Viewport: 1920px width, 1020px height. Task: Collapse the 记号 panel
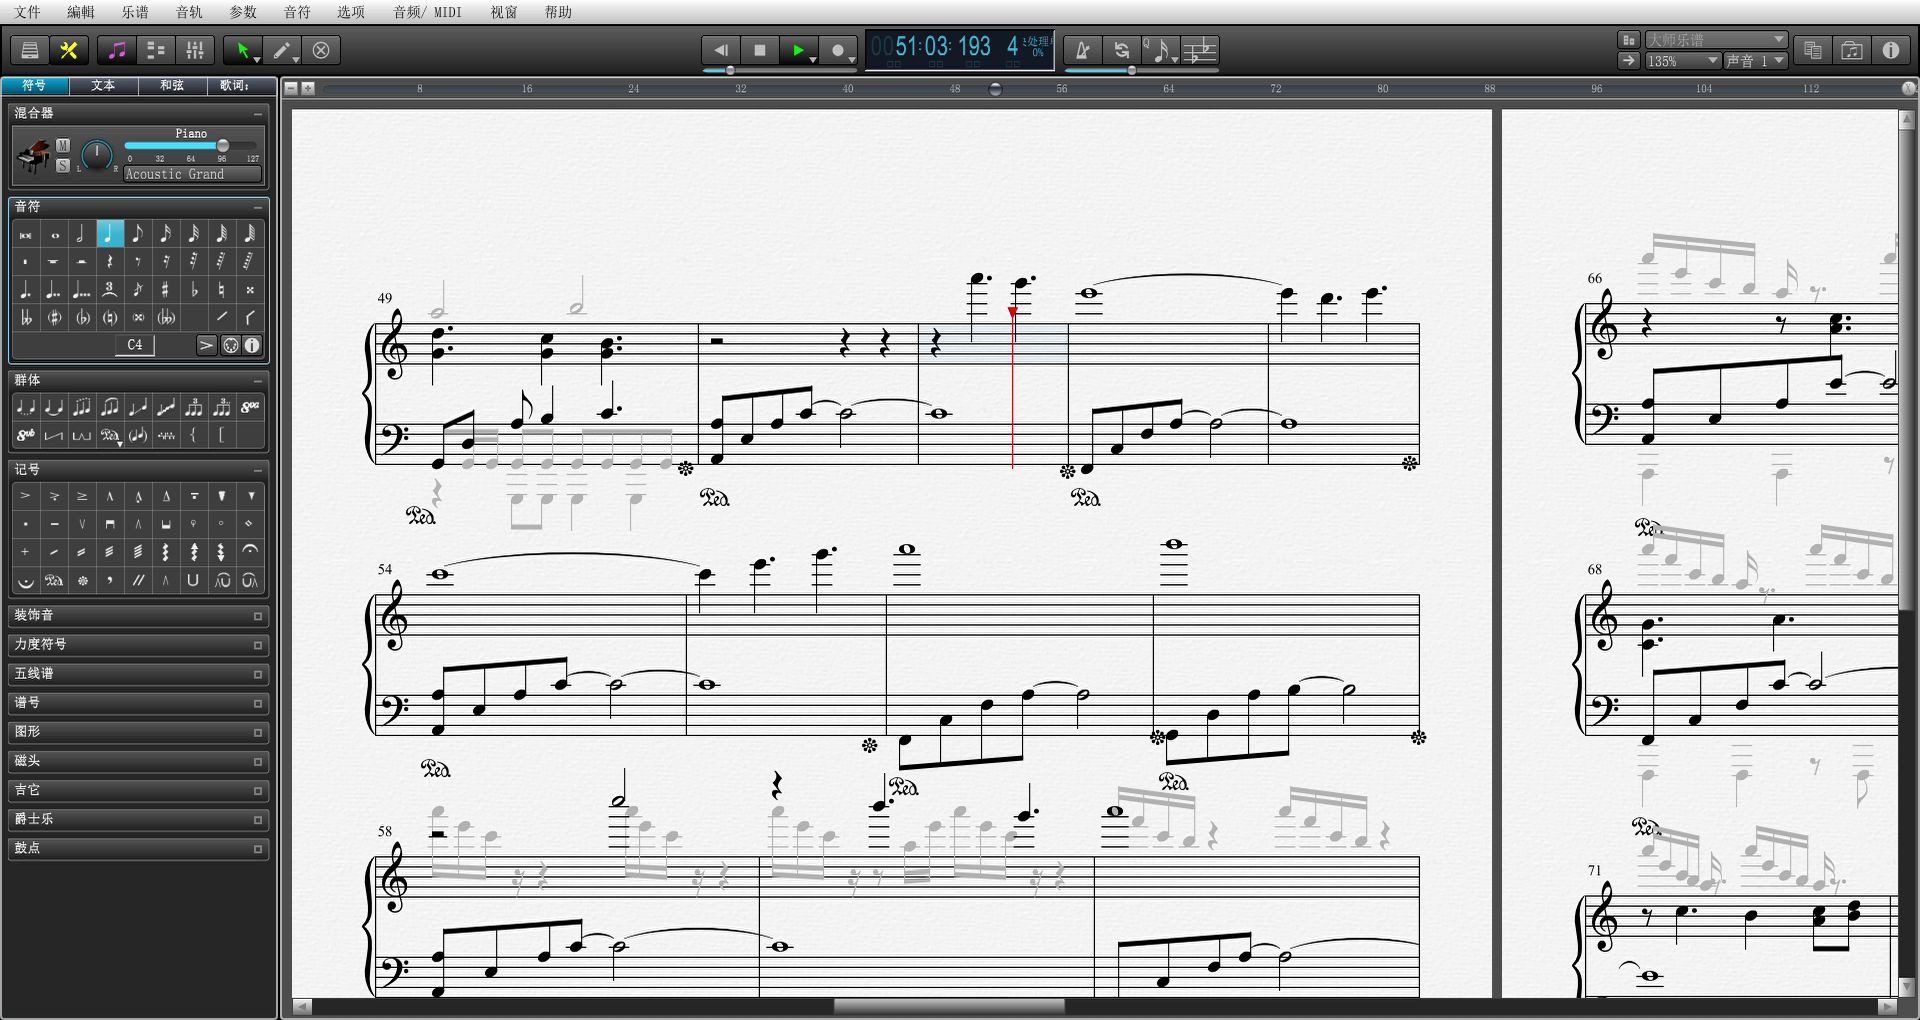coord(258,470)
